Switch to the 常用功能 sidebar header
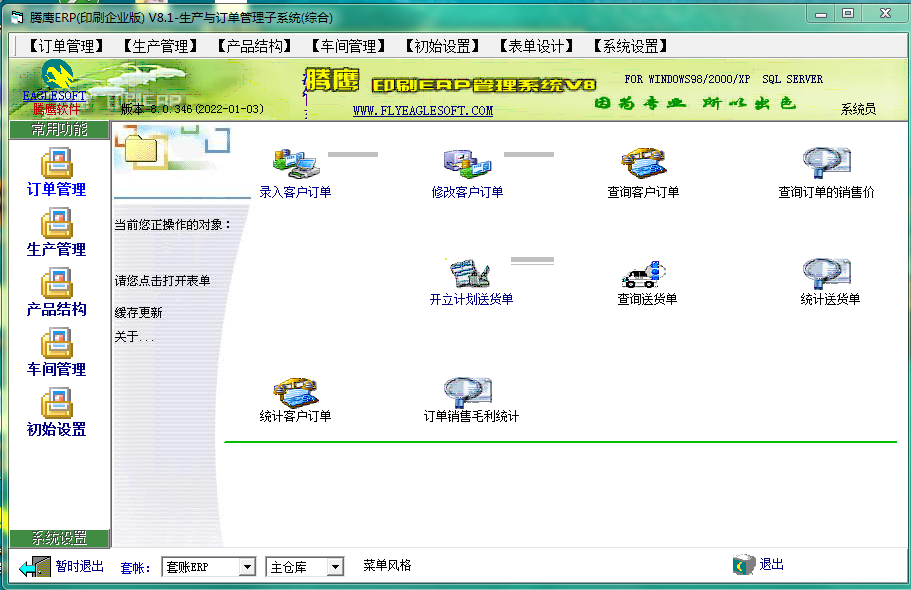 click(x=59, y=130)
